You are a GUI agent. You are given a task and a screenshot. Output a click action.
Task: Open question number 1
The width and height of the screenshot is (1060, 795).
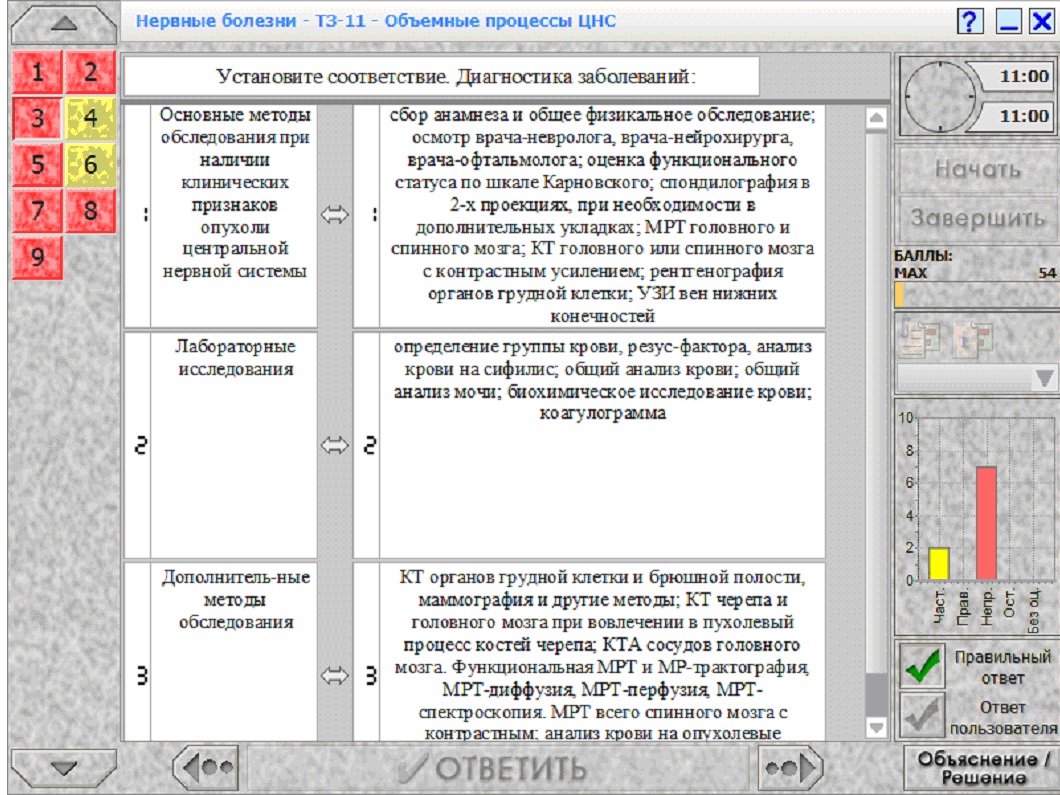[x=38, y=72]
